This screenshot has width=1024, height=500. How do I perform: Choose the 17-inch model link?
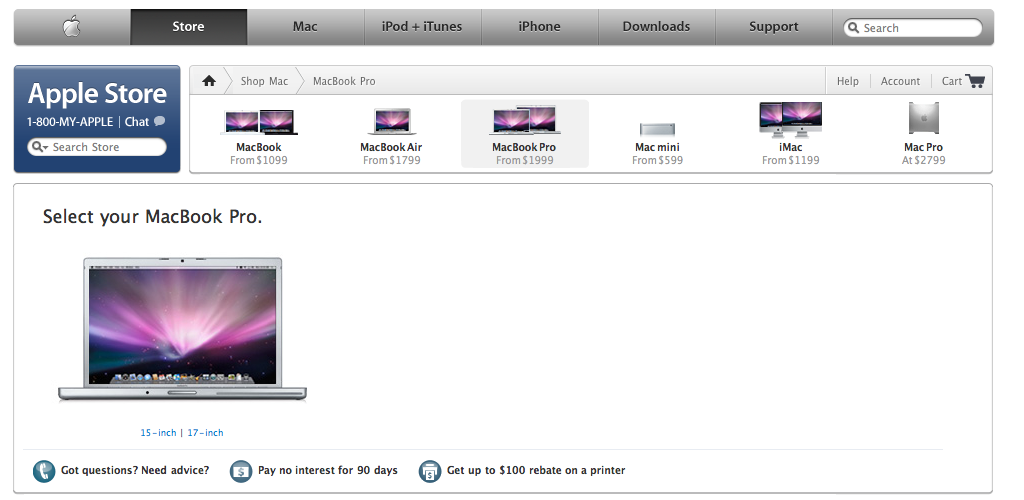[205, 433]
